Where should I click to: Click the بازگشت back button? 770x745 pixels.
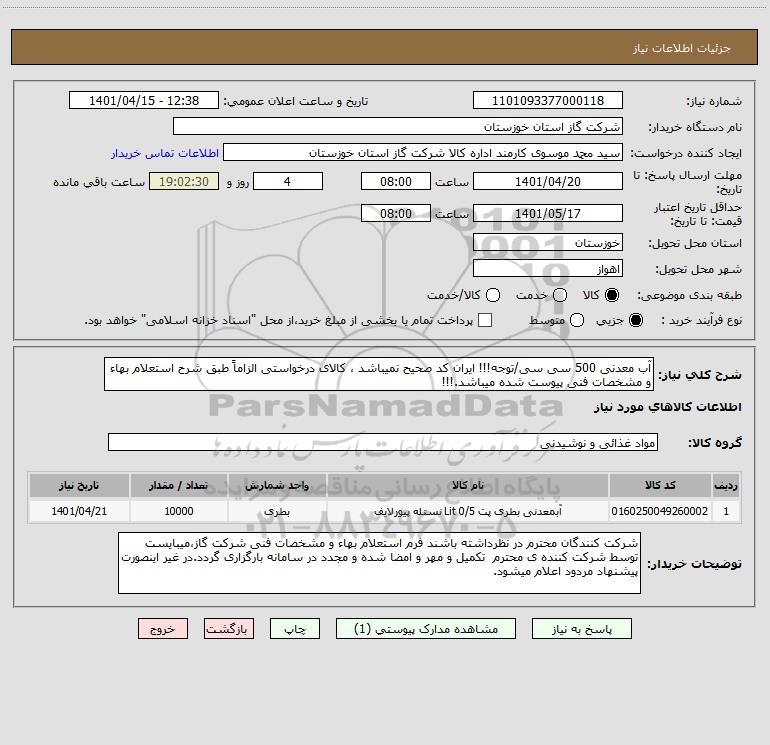[x=229, y=629]
